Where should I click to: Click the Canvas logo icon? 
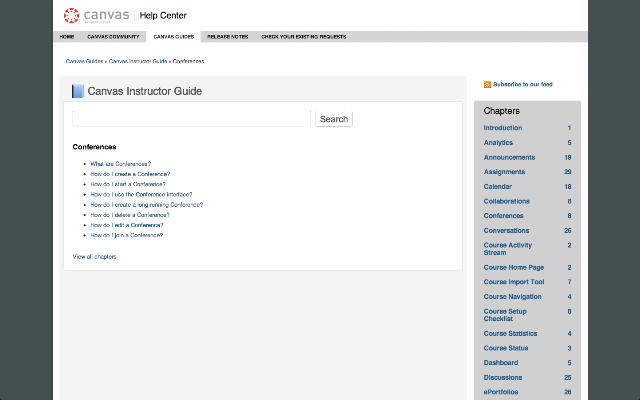pyautogui.click(x=71, y=16)
